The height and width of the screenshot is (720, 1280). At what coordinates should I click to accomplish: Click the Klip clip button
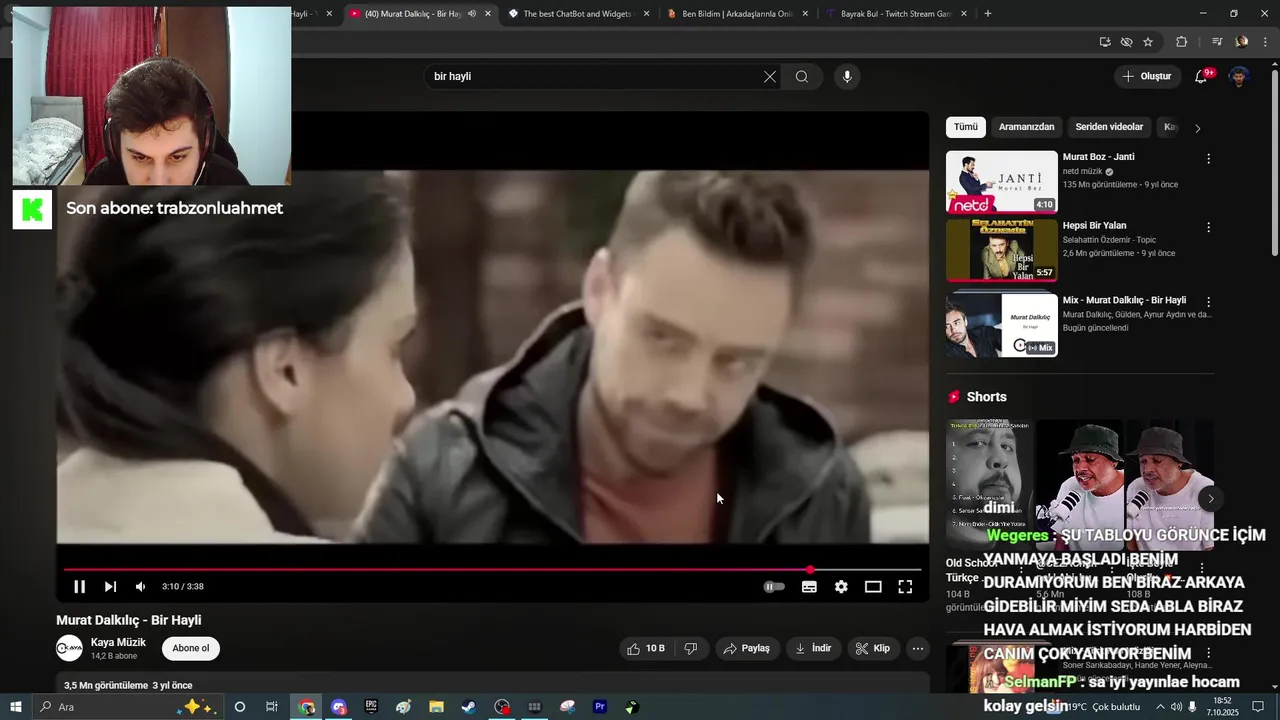coord(873,649)
